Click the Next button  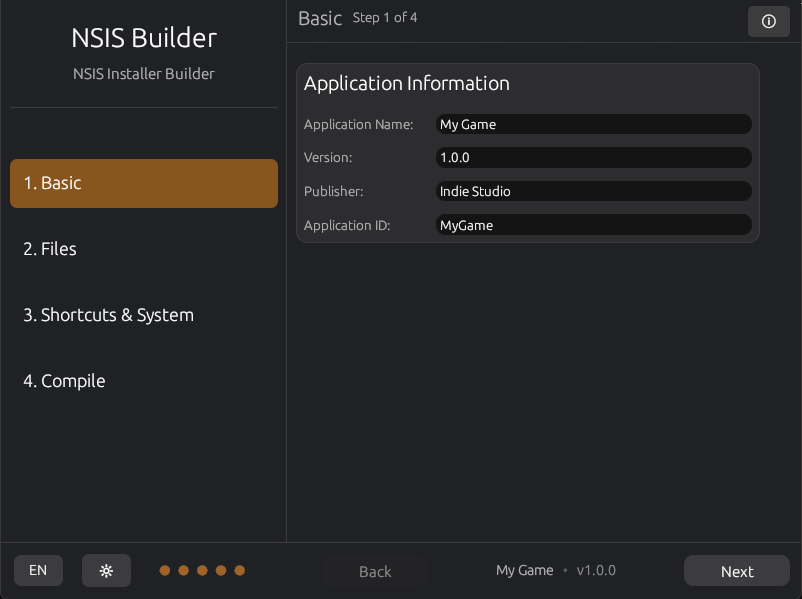coord(737,571)
